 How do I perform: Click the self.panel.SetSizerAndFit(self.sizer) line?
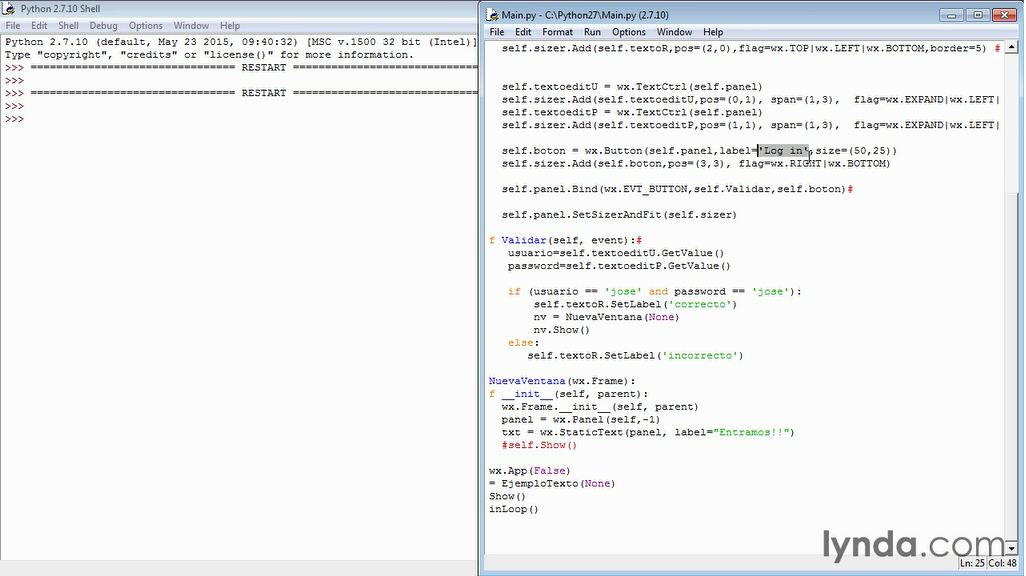[x=619, y=215]
